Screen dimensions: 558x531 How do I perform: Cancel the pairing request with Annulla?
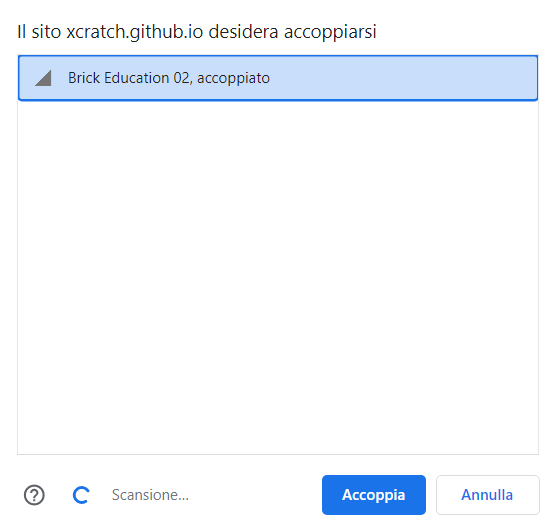pyautogui.click(x=488, y=495)
